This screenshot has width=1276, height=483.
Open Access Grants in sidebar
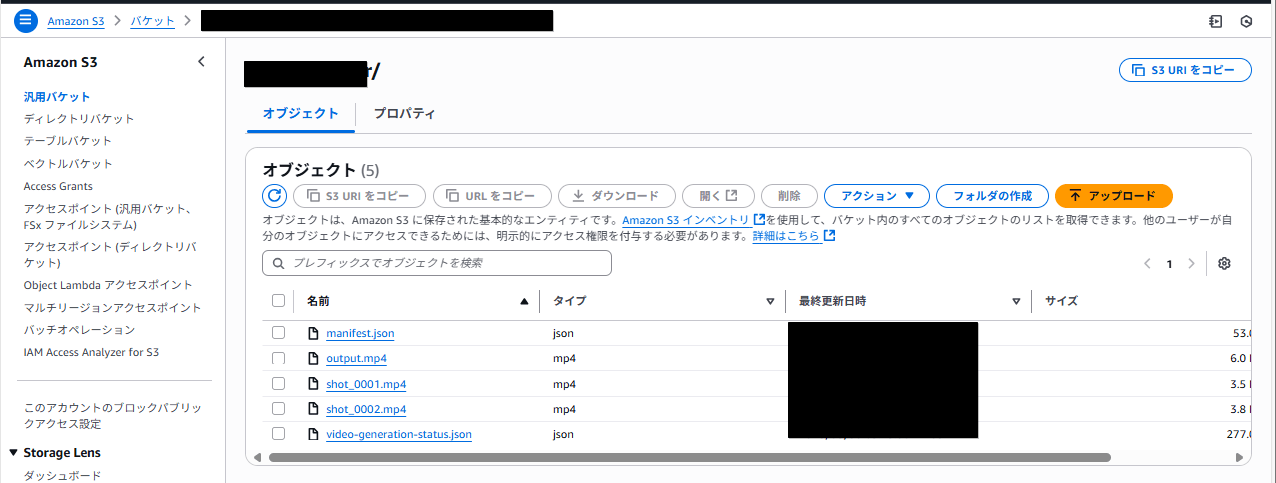58,186
